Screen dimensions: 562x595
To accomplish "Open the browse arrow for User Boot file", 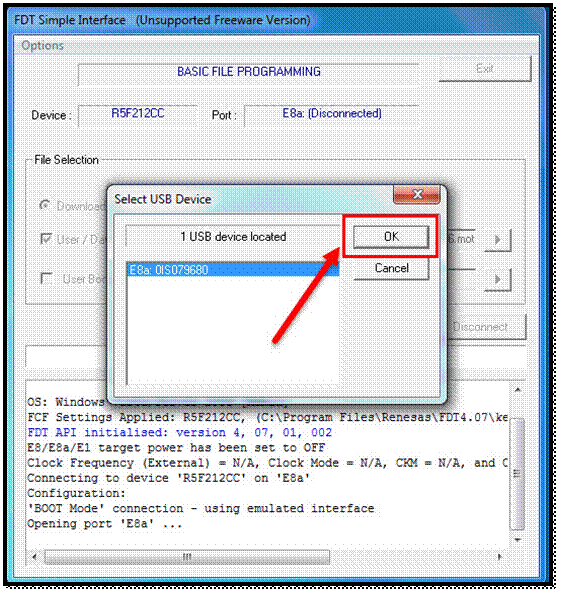I will point(497,280).
